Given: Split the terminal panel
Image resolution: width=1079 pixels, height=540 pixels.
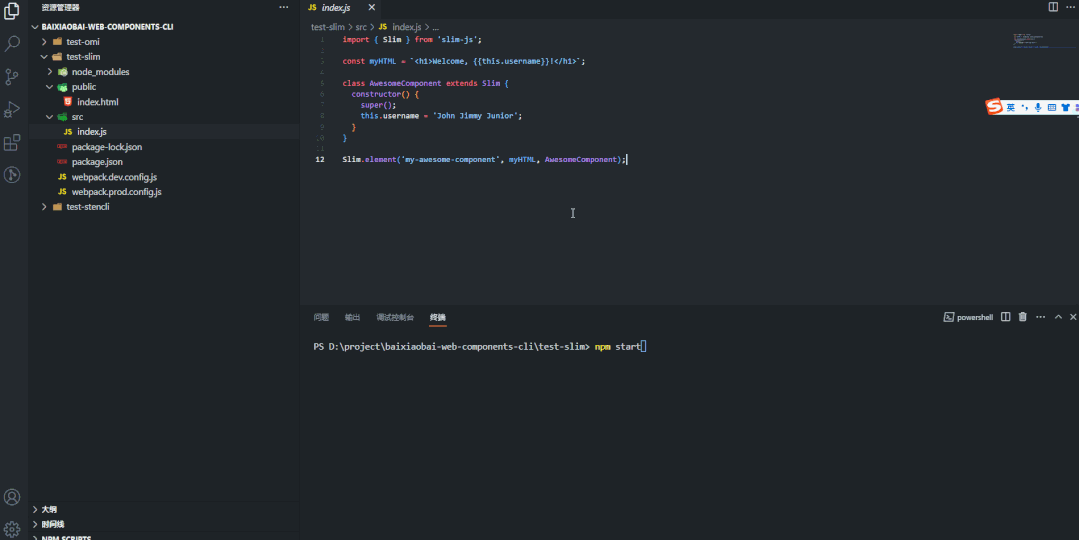Looking at the screenshot, I should point(1005,317).
